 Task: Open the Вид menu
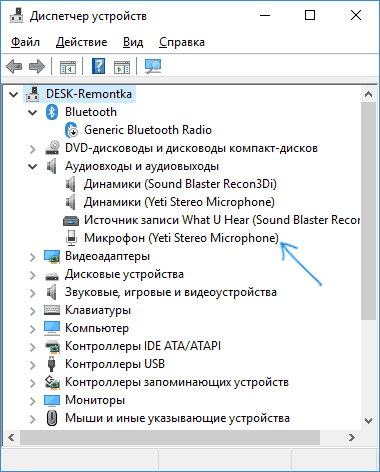[133, 42]
